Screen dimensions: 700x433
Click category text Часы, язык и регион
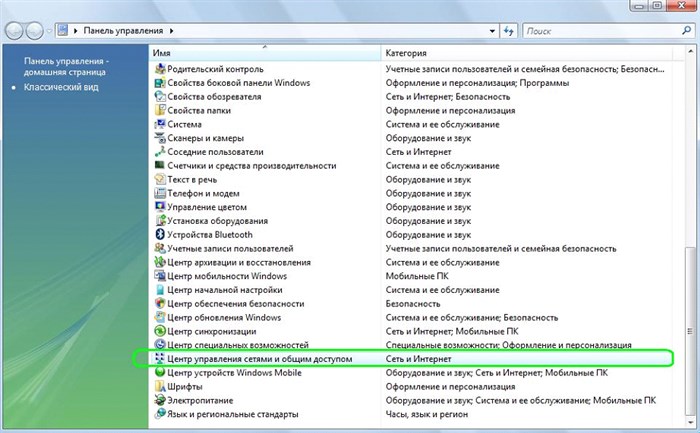tap(426, 414)
